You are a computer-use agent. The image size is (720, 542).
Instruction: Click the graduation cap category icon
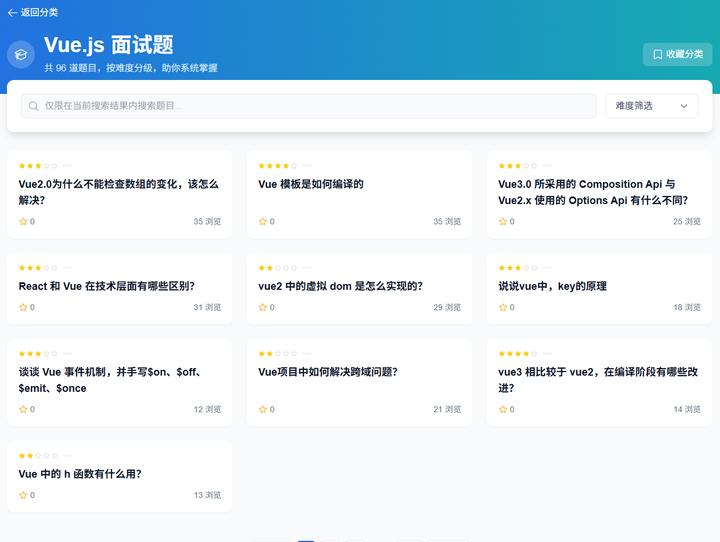click(21, 55)
